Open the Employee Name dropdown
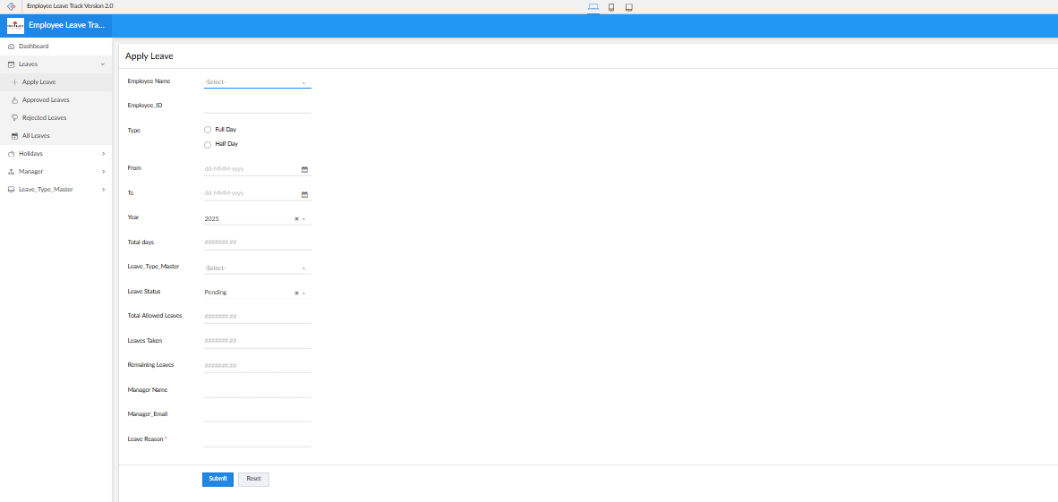 [x=257, y=82]
